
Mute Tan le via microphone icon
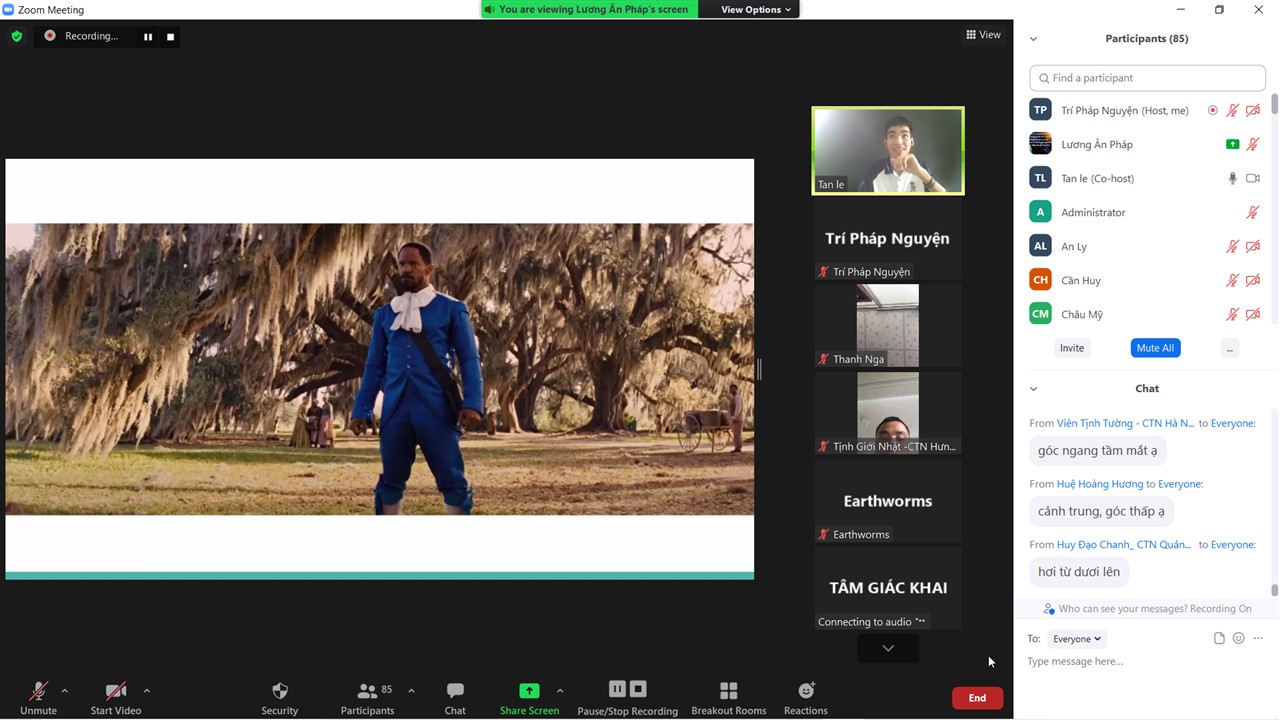[1233, 178]
